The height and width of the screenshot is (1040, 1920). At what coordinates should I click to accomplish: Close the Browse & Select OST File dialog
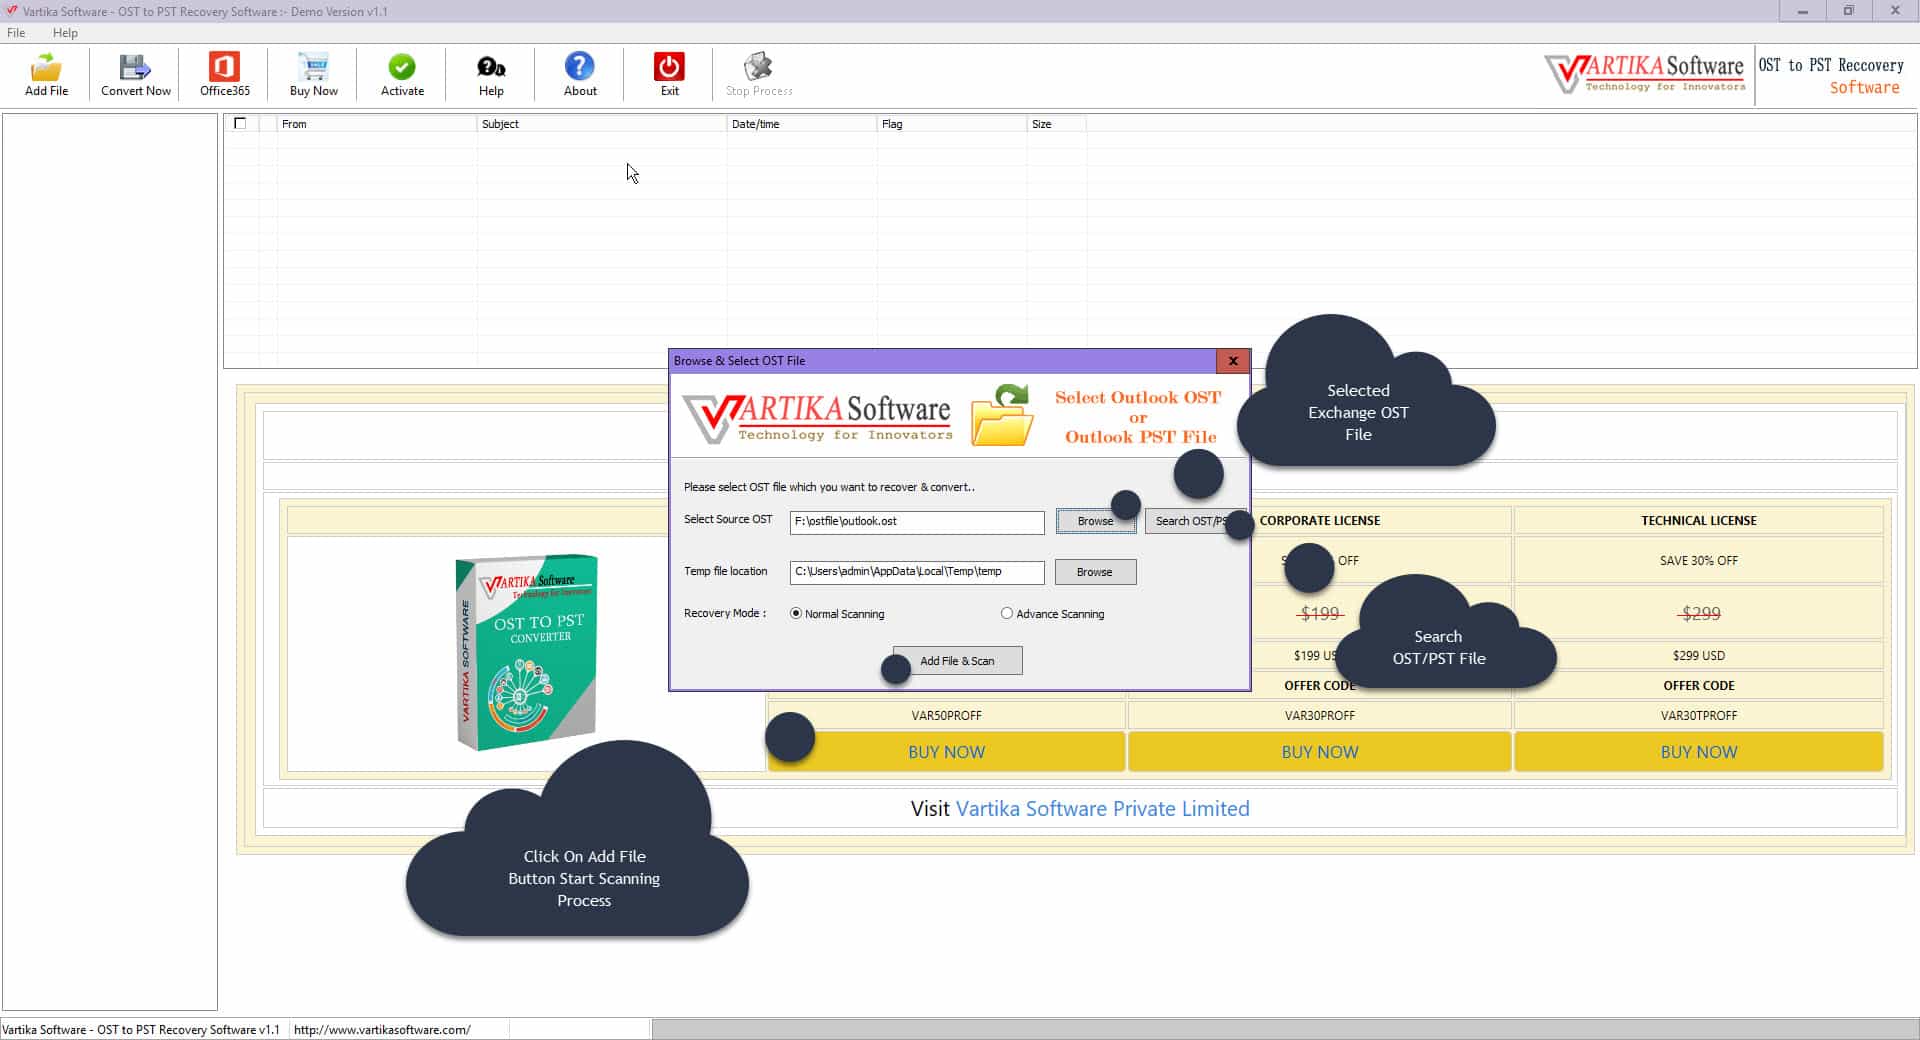coord(1233,361)
